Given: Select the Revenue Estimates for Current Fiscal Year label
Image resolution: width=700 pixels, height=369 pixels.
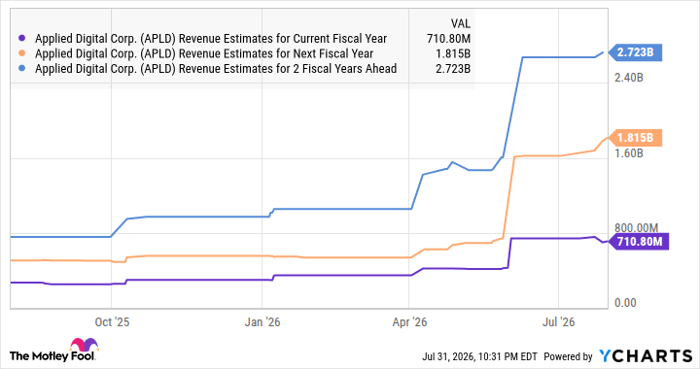Looking at the screenshot, I should [211, 39].
